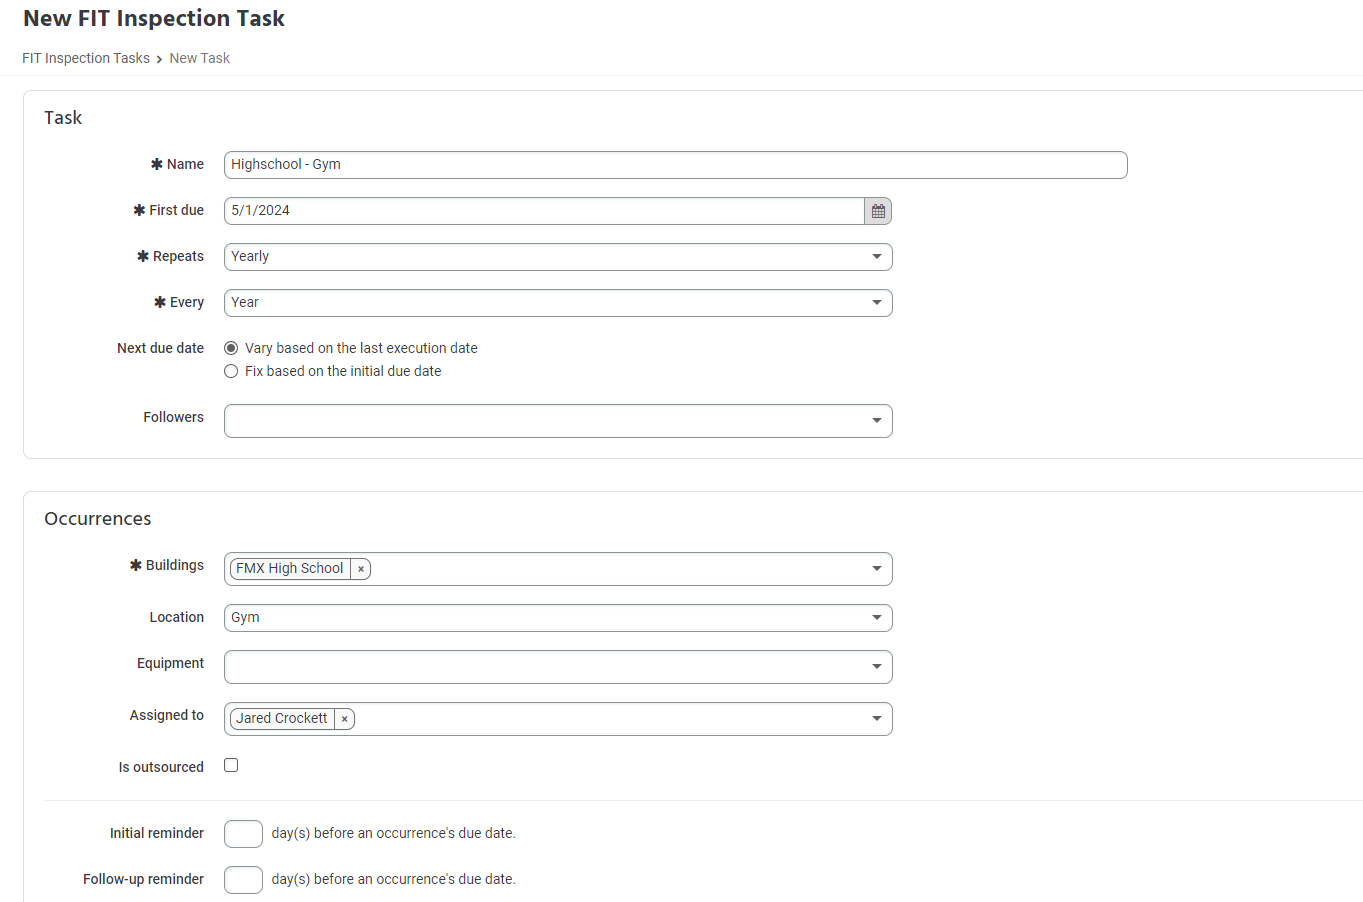Select Vary based on last execution date
This screenshot has width=1363, height=902.
231,348
